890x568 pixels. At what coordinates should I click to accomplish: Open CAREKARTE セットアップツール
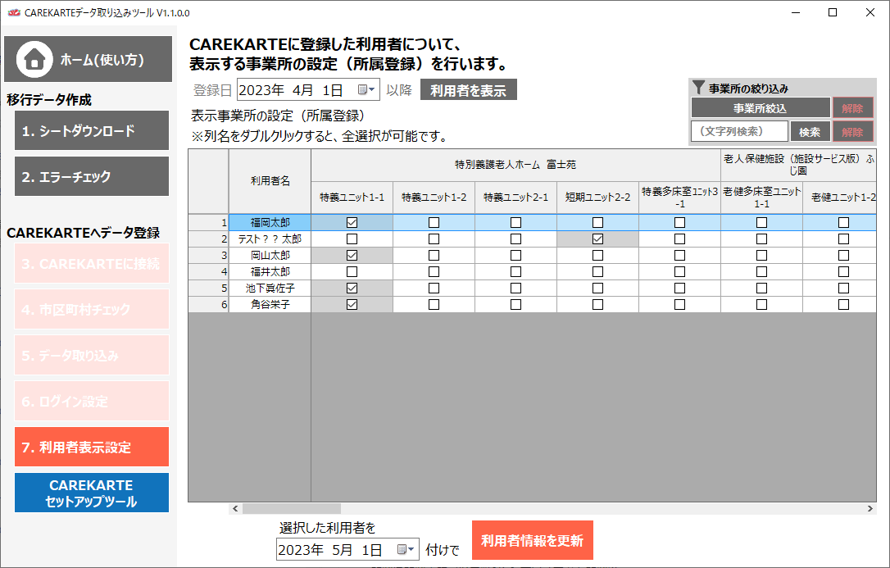click(x=92, y=493)
